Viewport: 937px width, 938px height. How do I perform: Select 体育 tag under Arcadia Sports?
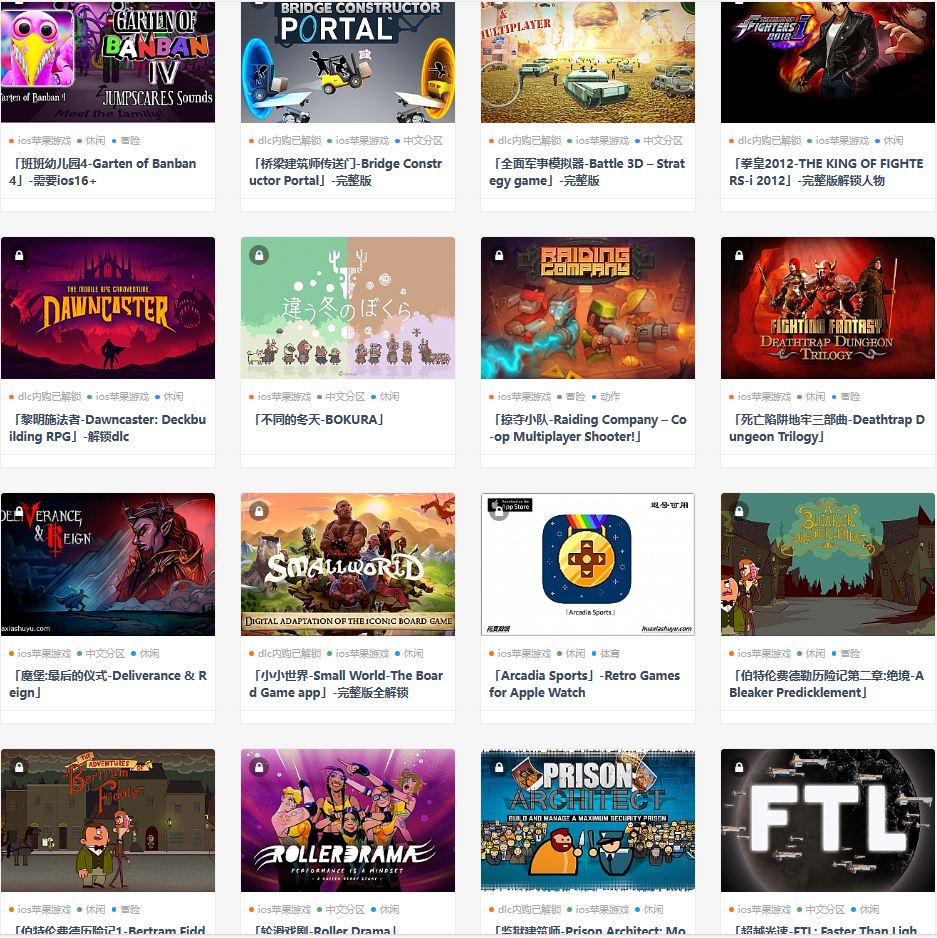610,653
